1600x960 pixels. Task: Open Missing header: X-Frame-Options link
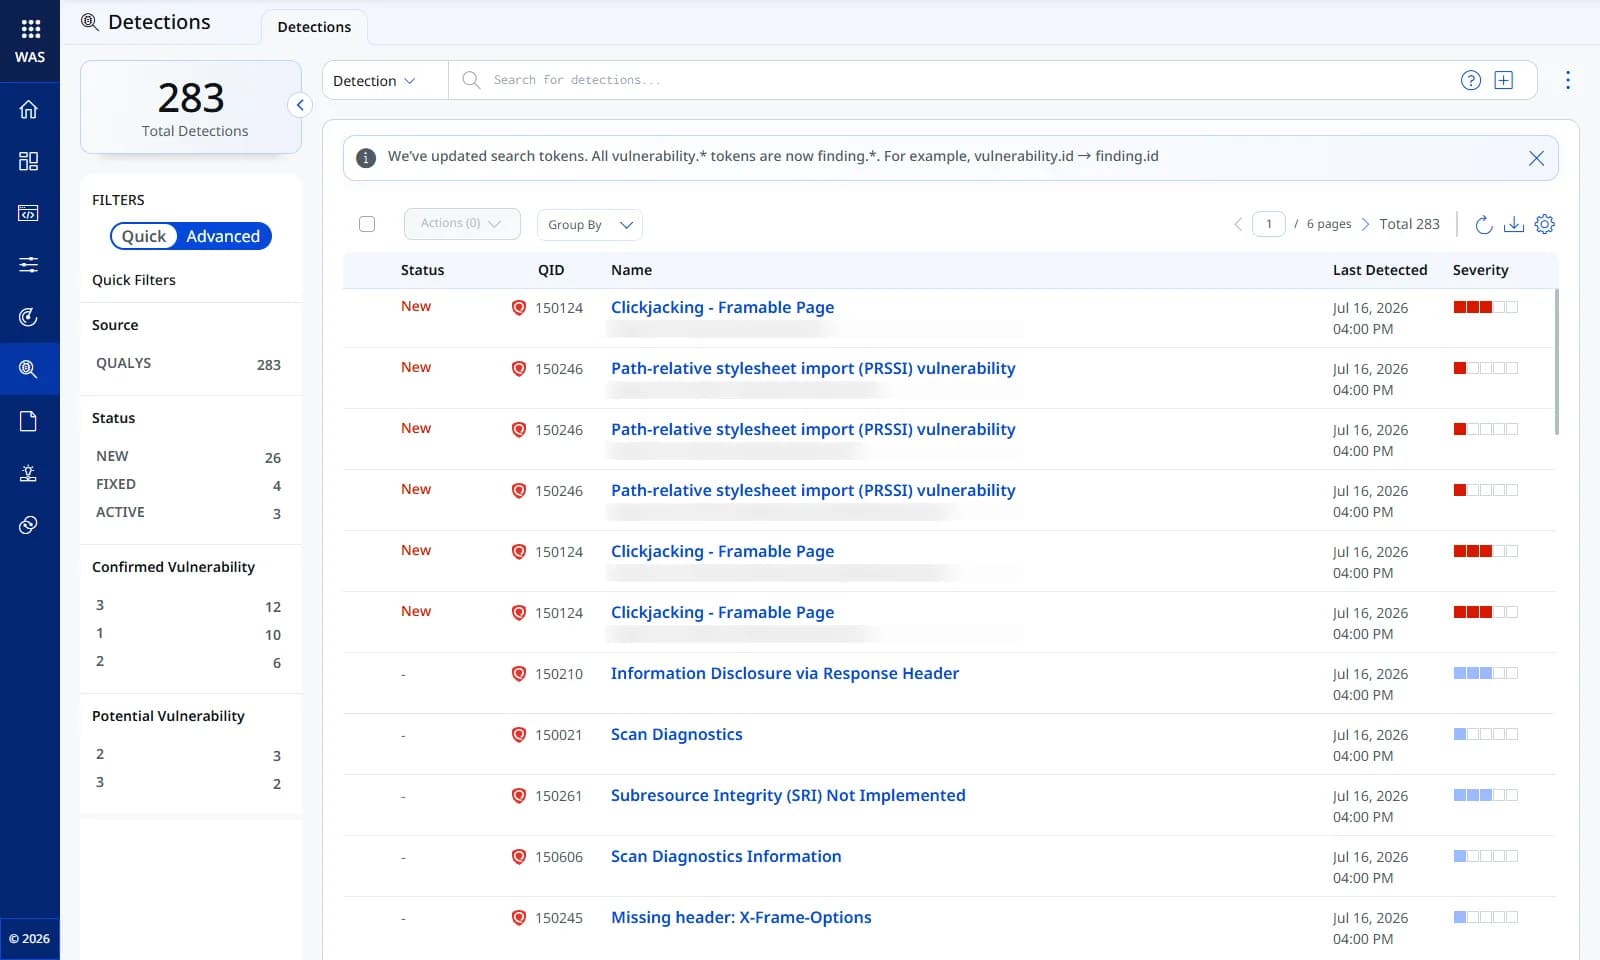click(741, 918)
